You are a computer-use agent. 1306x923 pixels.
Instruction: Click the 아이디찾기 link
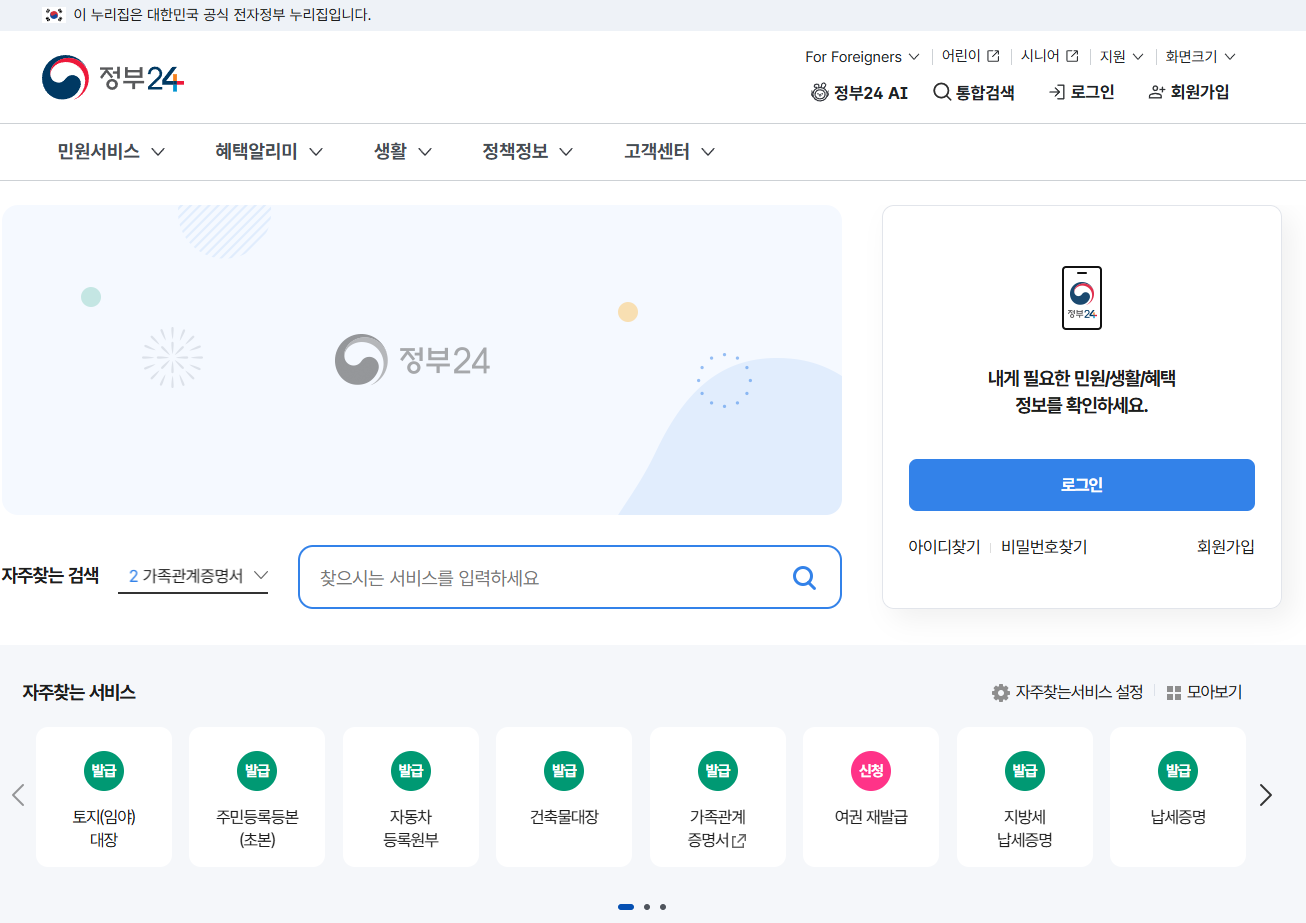(x=944, y=547)
